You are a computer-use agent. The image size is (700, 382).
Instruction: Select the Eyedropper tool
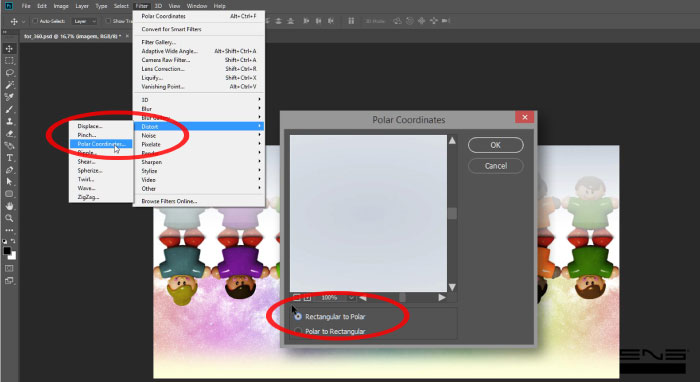(x=9, y=97)
